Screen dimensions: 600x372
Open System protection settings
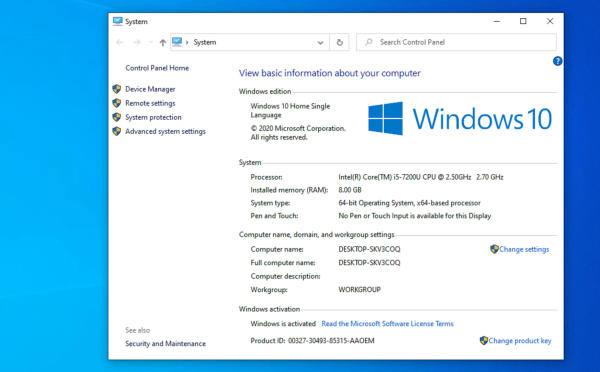(153, 117)
